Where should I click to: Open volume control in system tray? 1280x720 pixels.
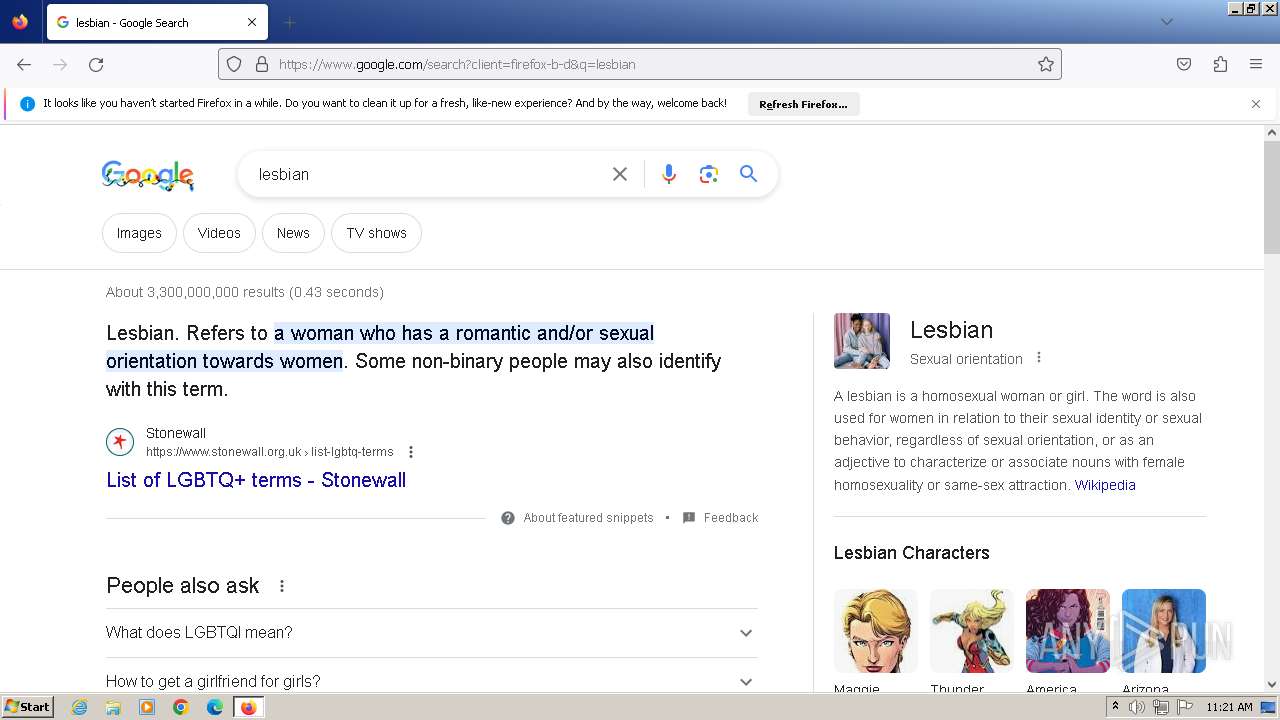(x=1137, y=707)
